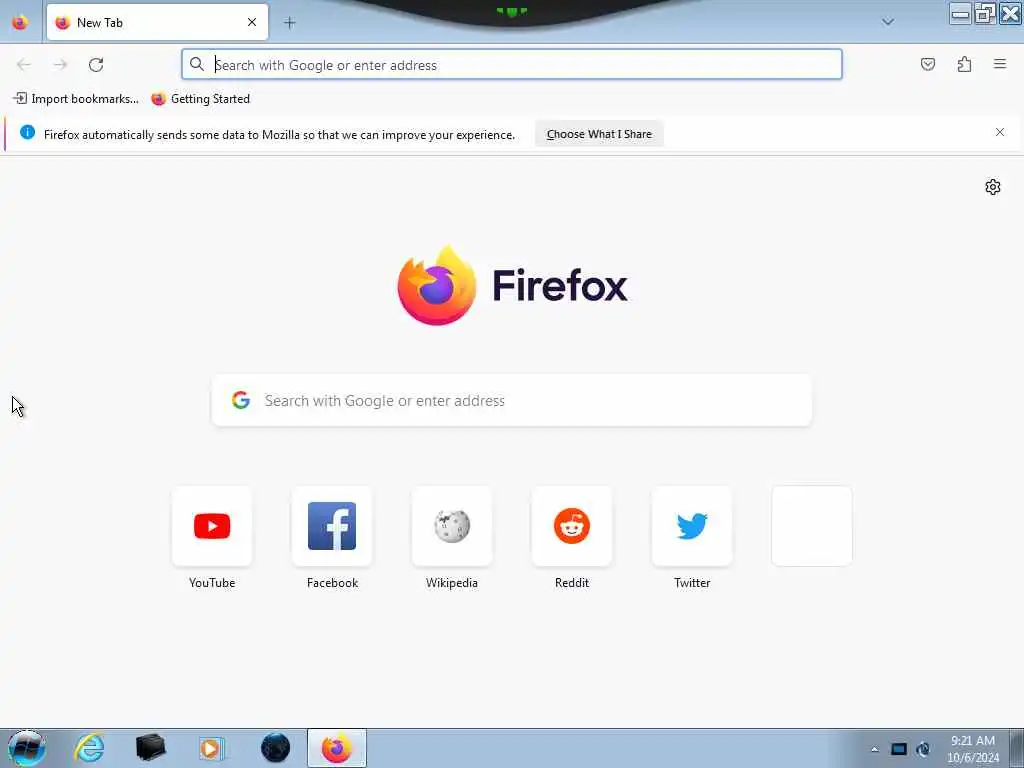Open the Twitter shortcut tile
1024x768 pixels.
tap(692, 526)
